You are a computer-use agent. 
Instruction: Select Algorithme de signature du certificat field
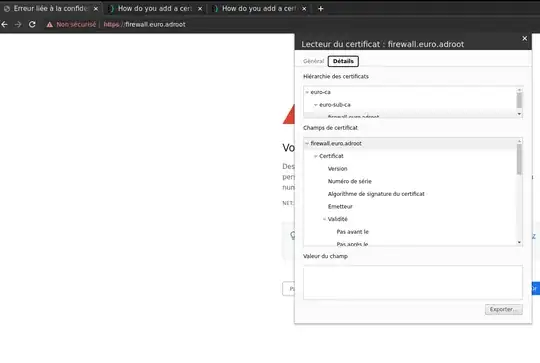point(376,194)
